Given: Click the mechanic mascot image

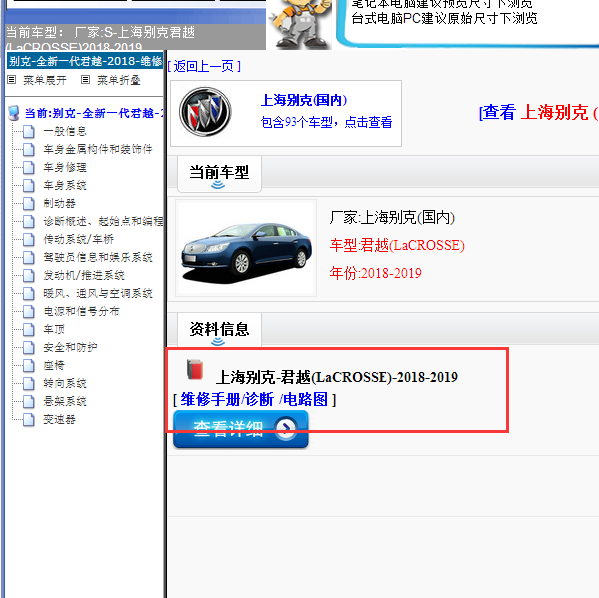Looking at the screenshot, I should (300, 24).
